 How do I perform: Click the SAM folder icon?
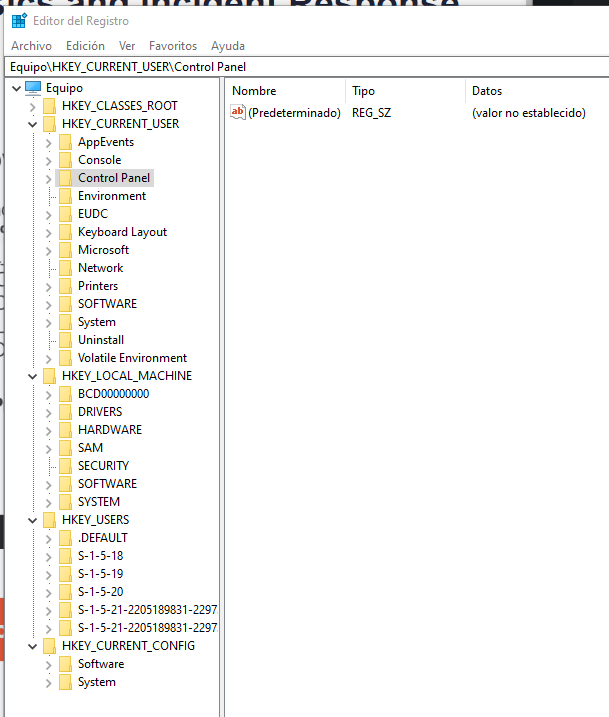tap(65, 448)
